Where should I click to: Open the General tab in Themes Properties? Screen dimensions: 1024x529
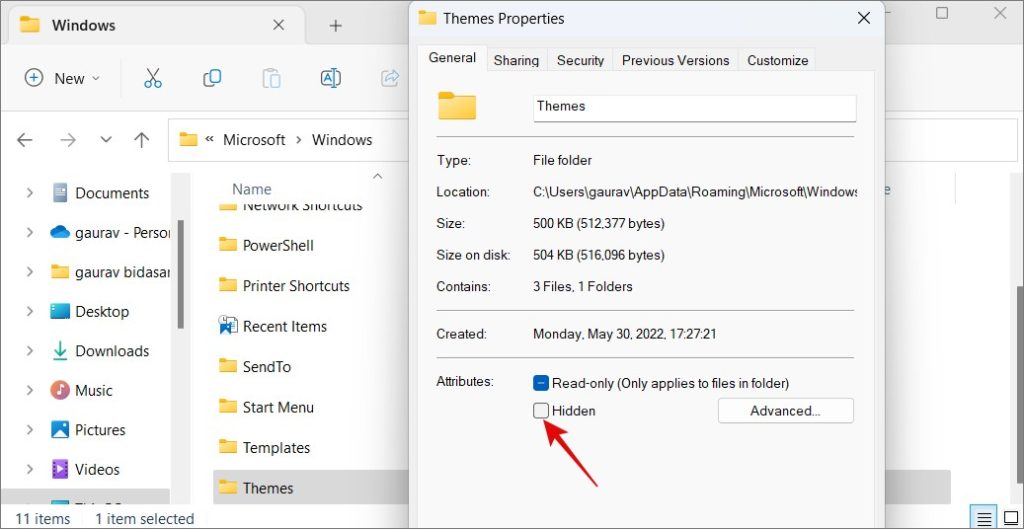click(x=452, y=58)
